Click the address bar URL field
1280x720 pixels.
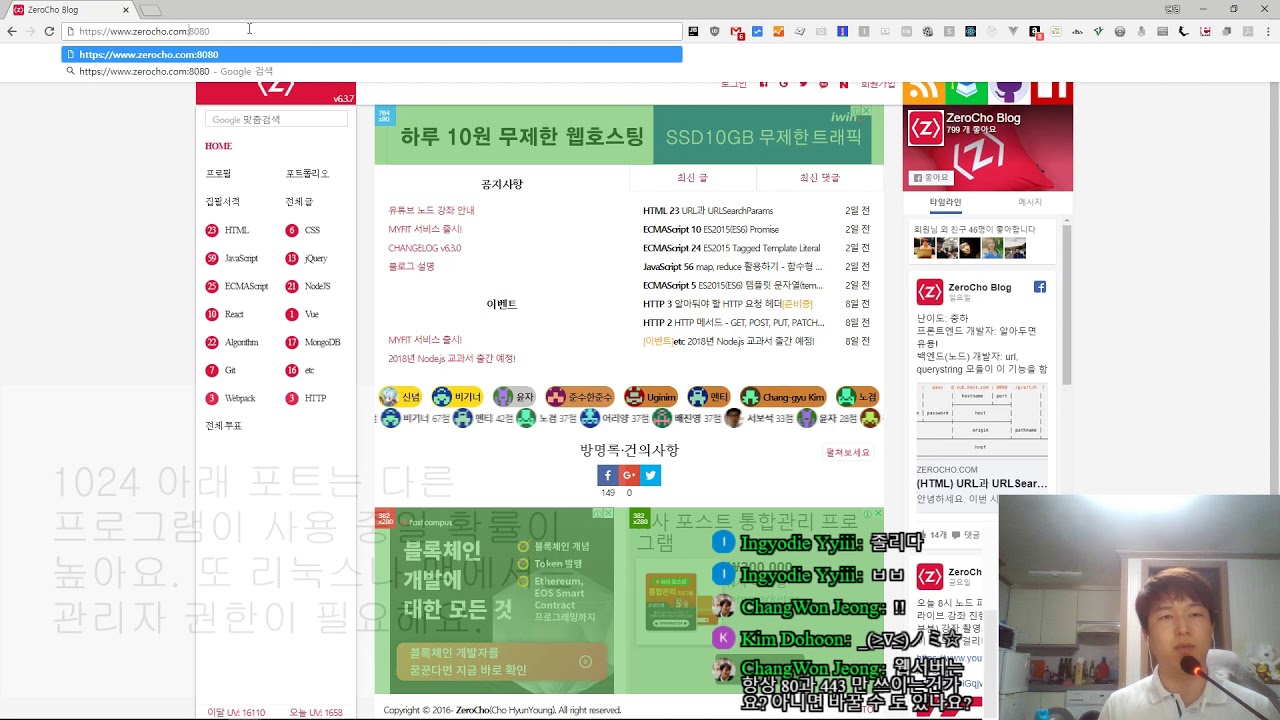[x=373, y=31]
